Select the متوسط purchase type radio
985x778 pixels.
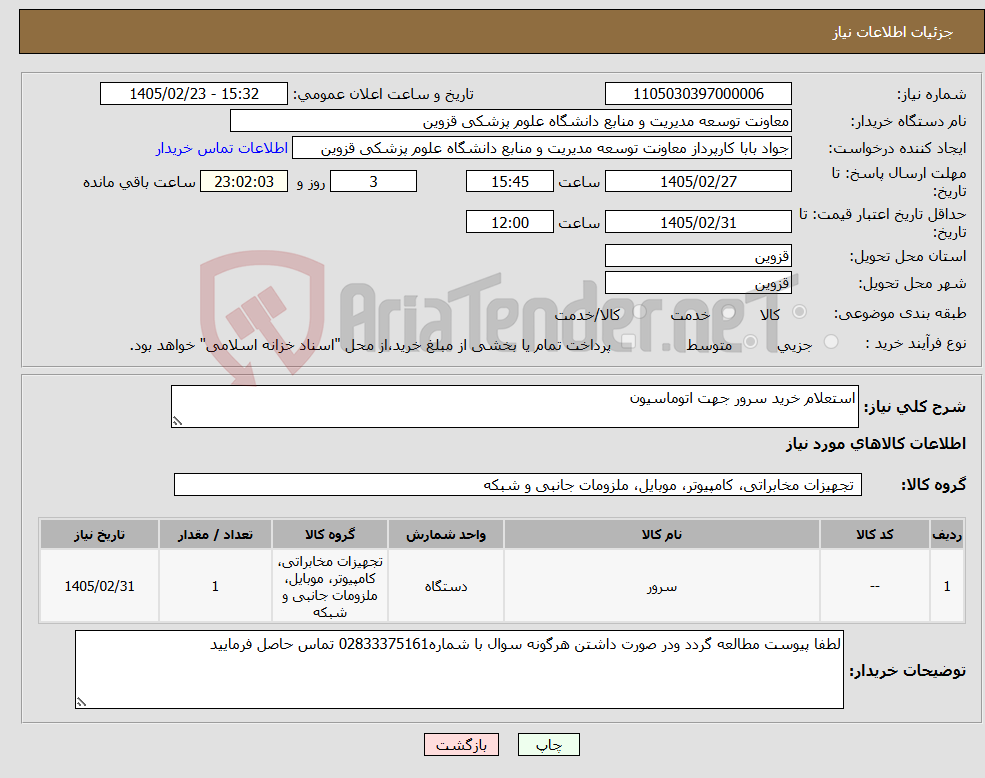click(x=750, y=342)
